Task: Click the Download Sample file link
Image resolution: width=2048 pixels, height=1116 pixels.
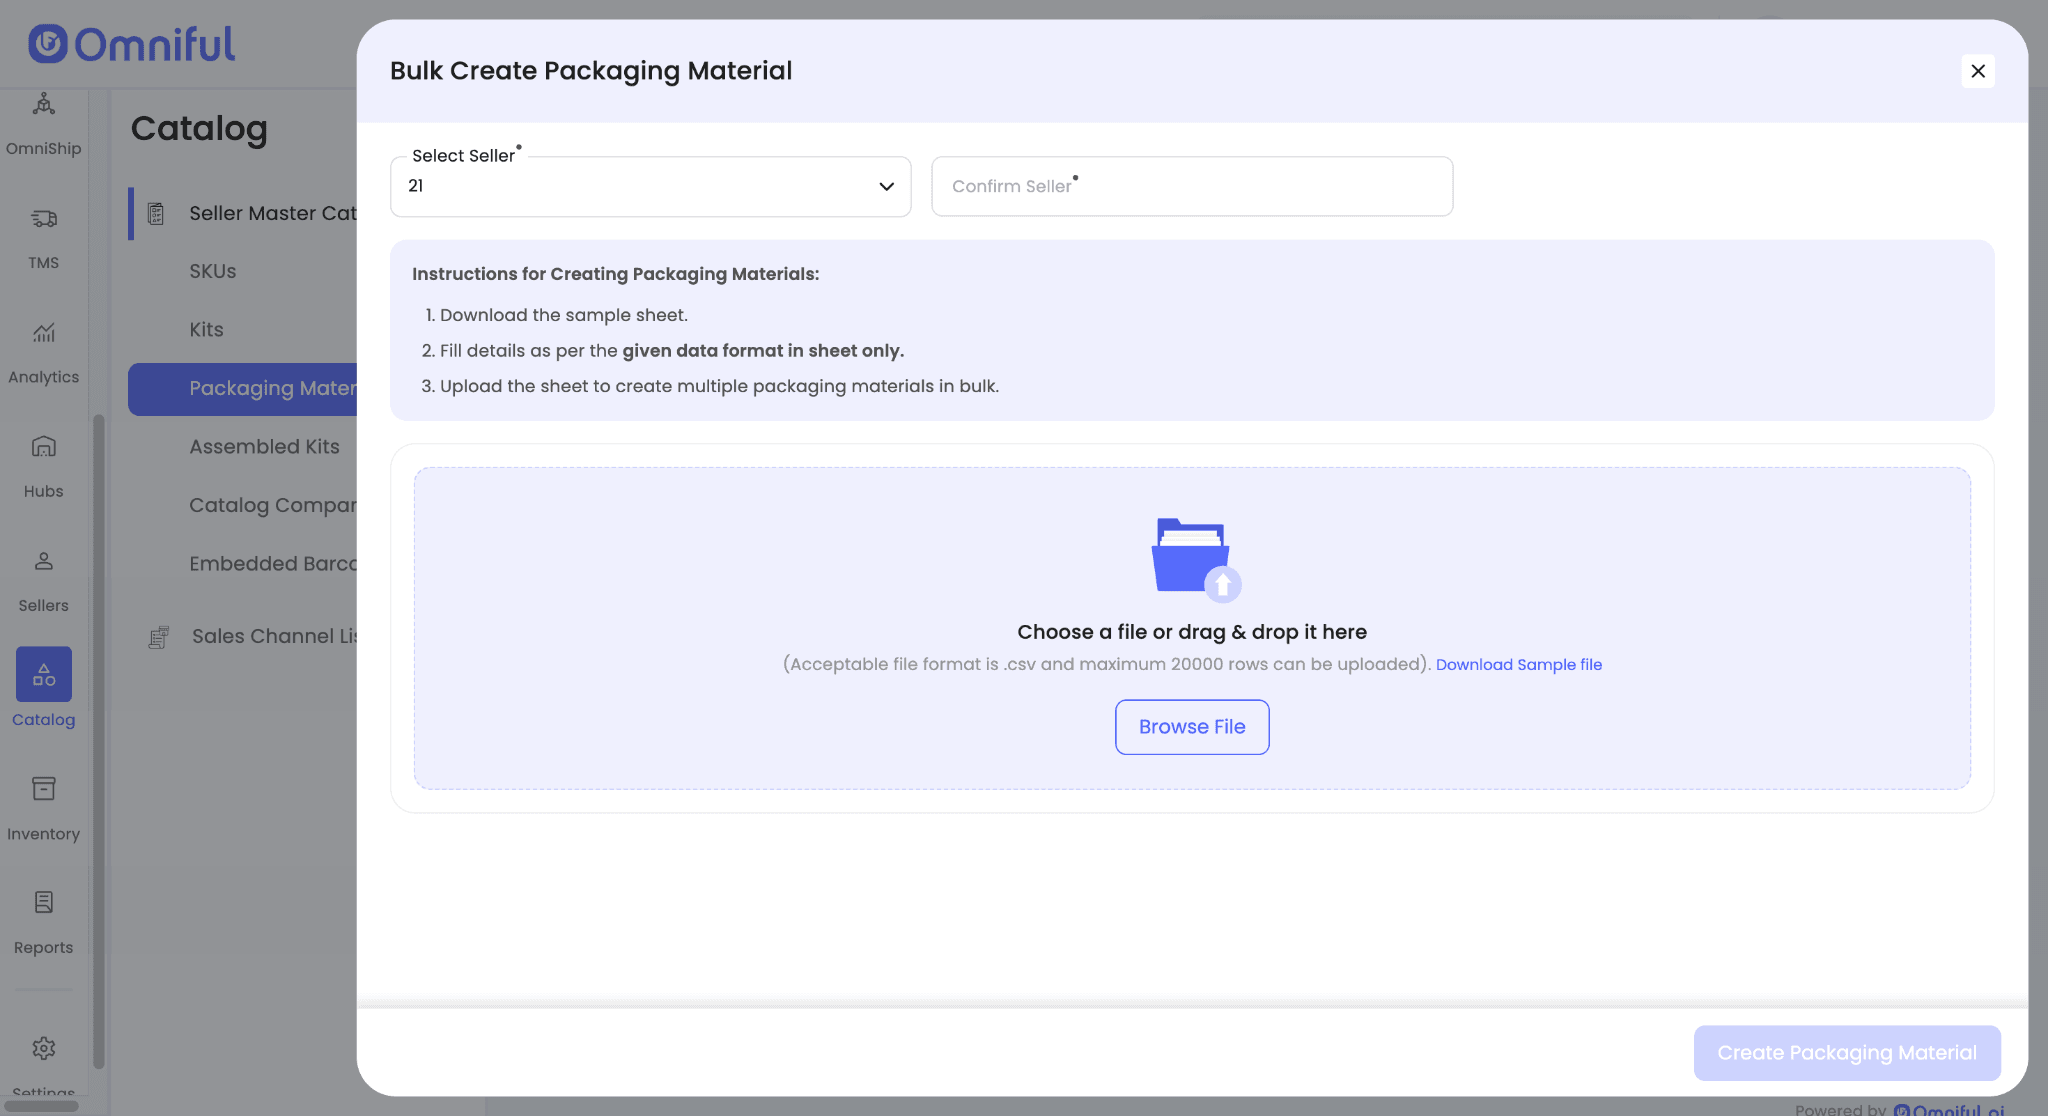Action: click(1518, 665)
